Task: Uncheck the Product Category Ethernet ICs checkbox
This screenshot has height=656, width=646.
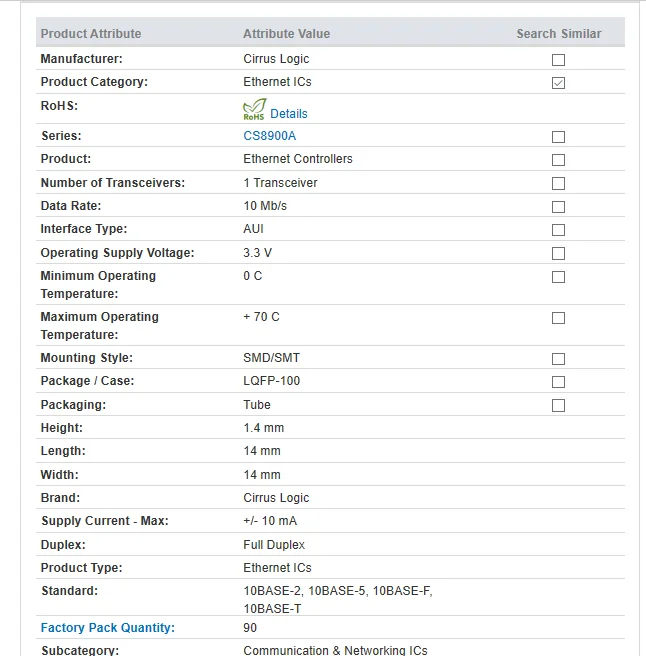Action: click(558, 83)
